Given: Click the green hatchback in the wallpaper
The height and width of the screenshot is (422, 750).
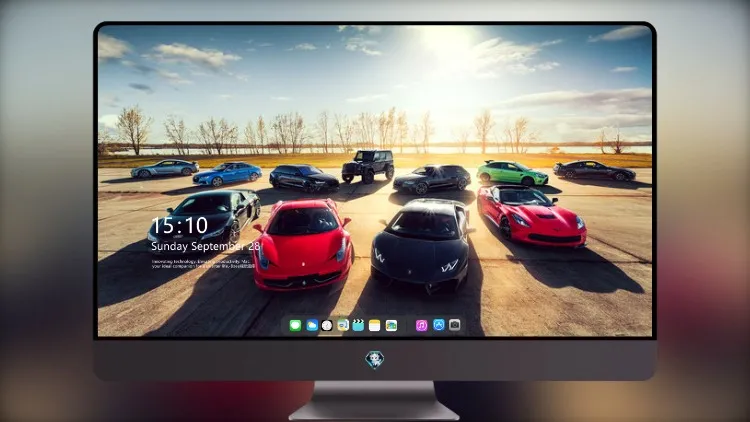Looking at the screenshot, I should (x=512, y=173).
